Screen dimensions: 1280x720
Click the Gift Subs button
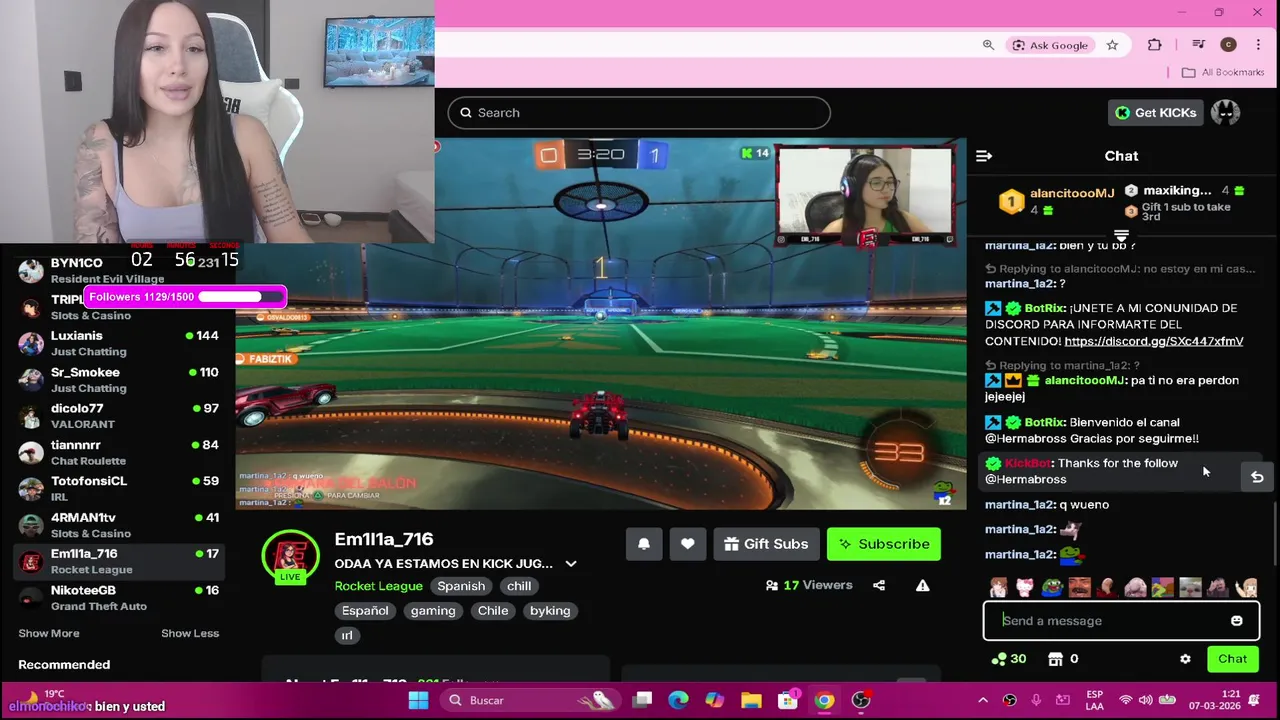pos(766,544)
